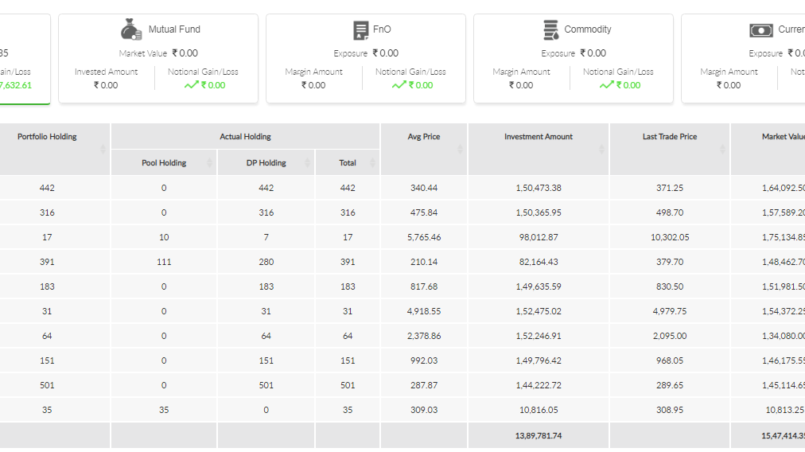Click Commodity Margin Amount label
Viewport: 805px width, 452px height.
point(521,72)
